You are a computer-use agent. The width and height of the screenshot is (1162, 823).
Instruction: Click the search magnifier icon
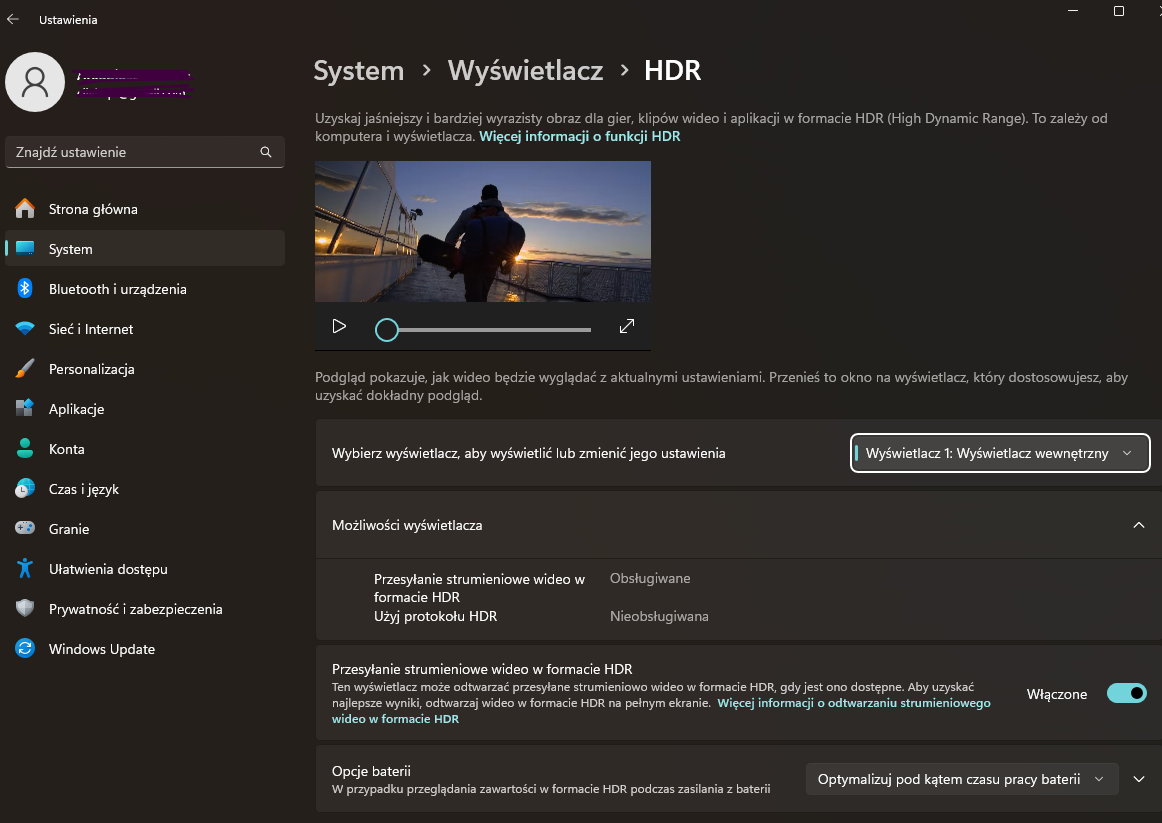pos(266,152)
